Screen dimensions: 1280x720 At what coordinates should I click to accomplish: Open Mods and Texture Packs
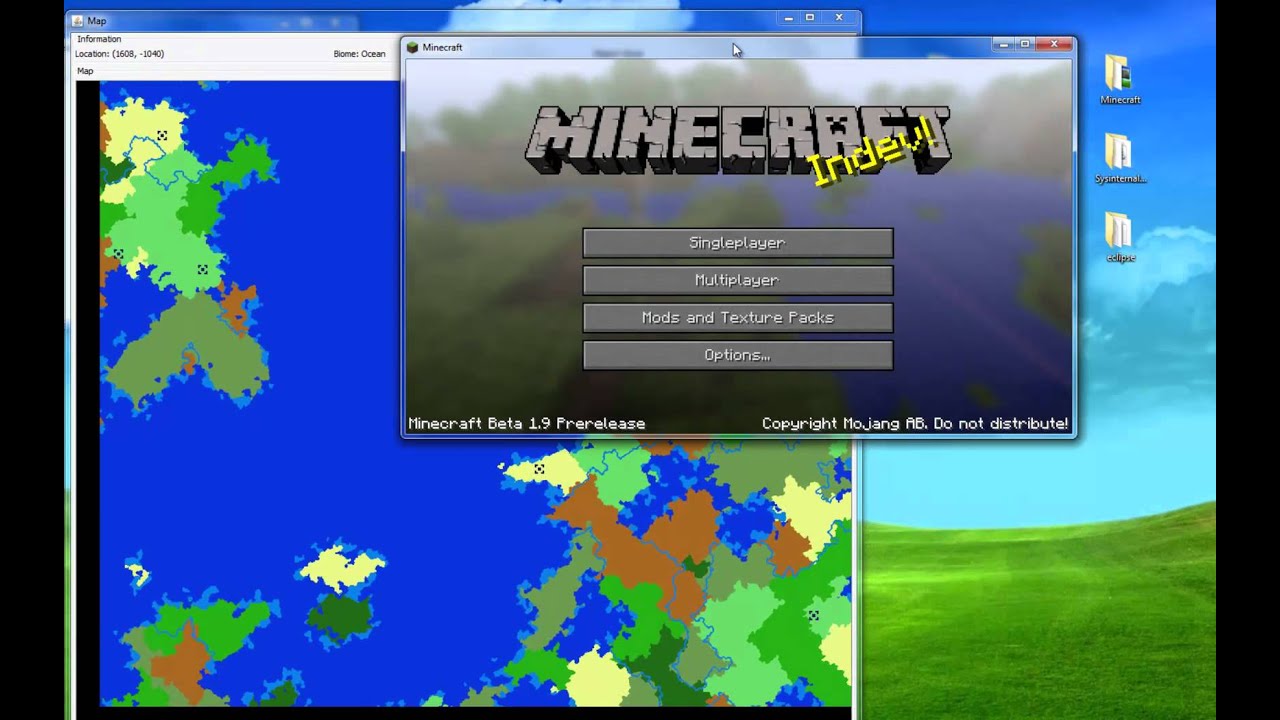pos(737,318)
